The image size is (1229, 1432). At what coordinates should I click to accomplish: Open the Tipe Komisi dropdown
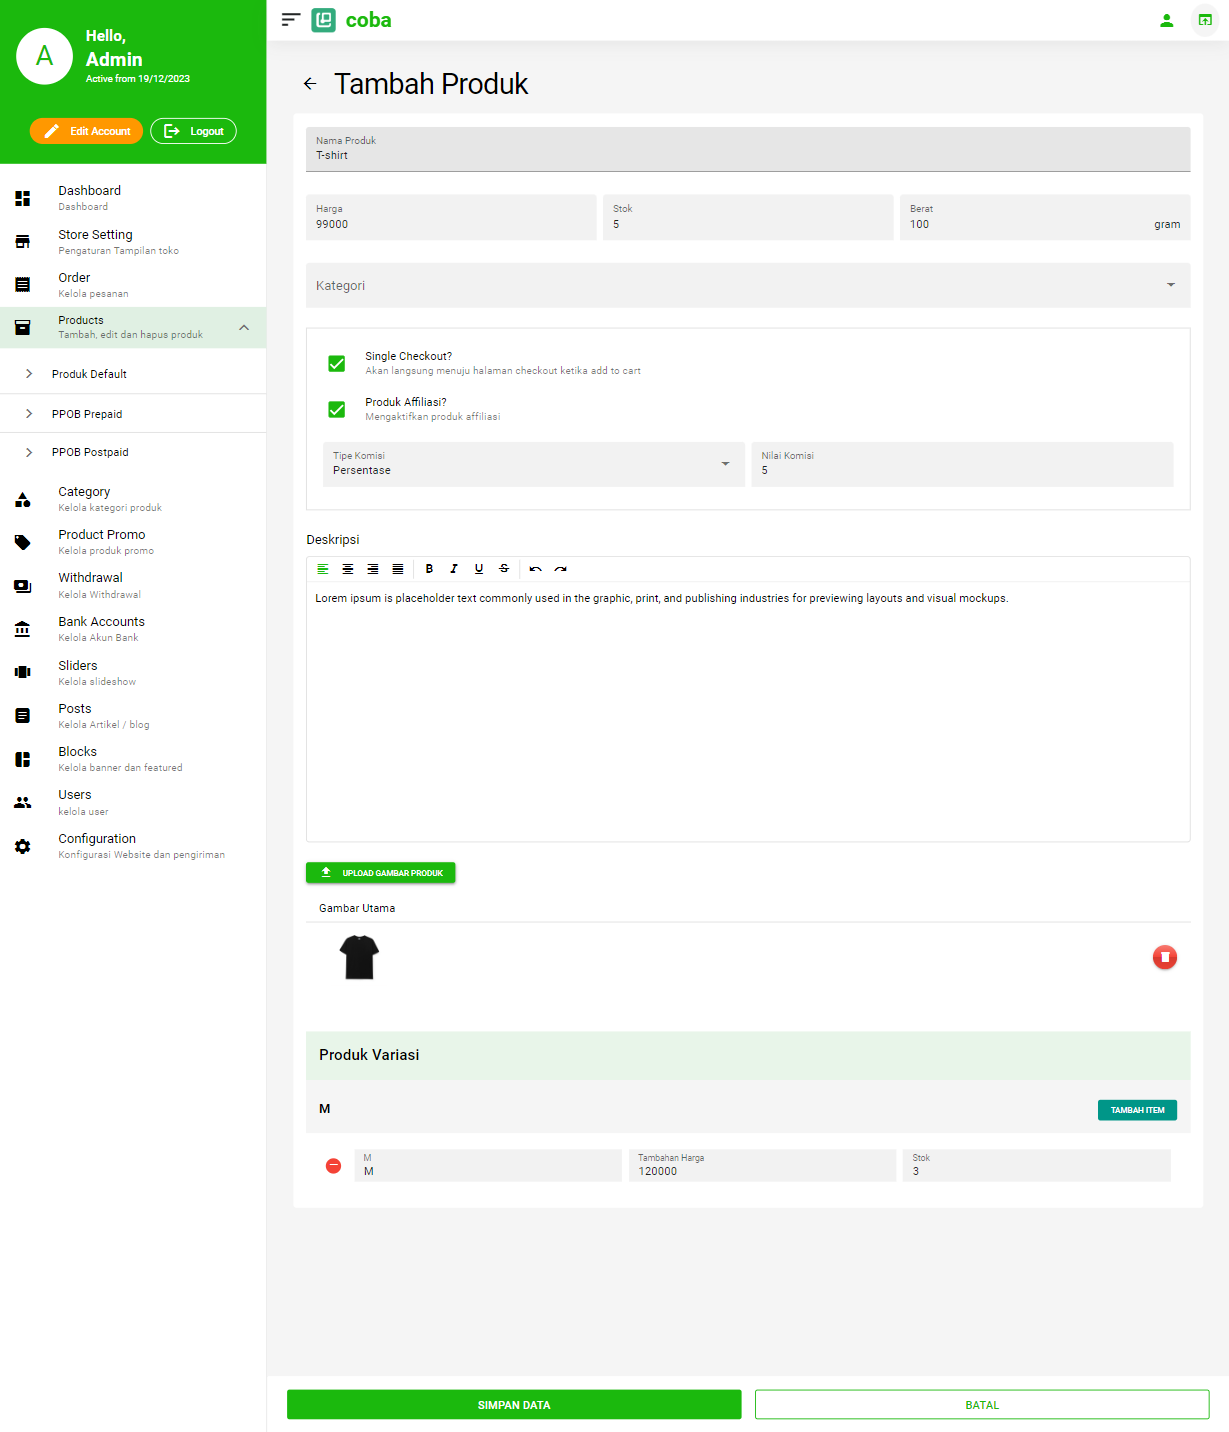click(x=533, y=464)
